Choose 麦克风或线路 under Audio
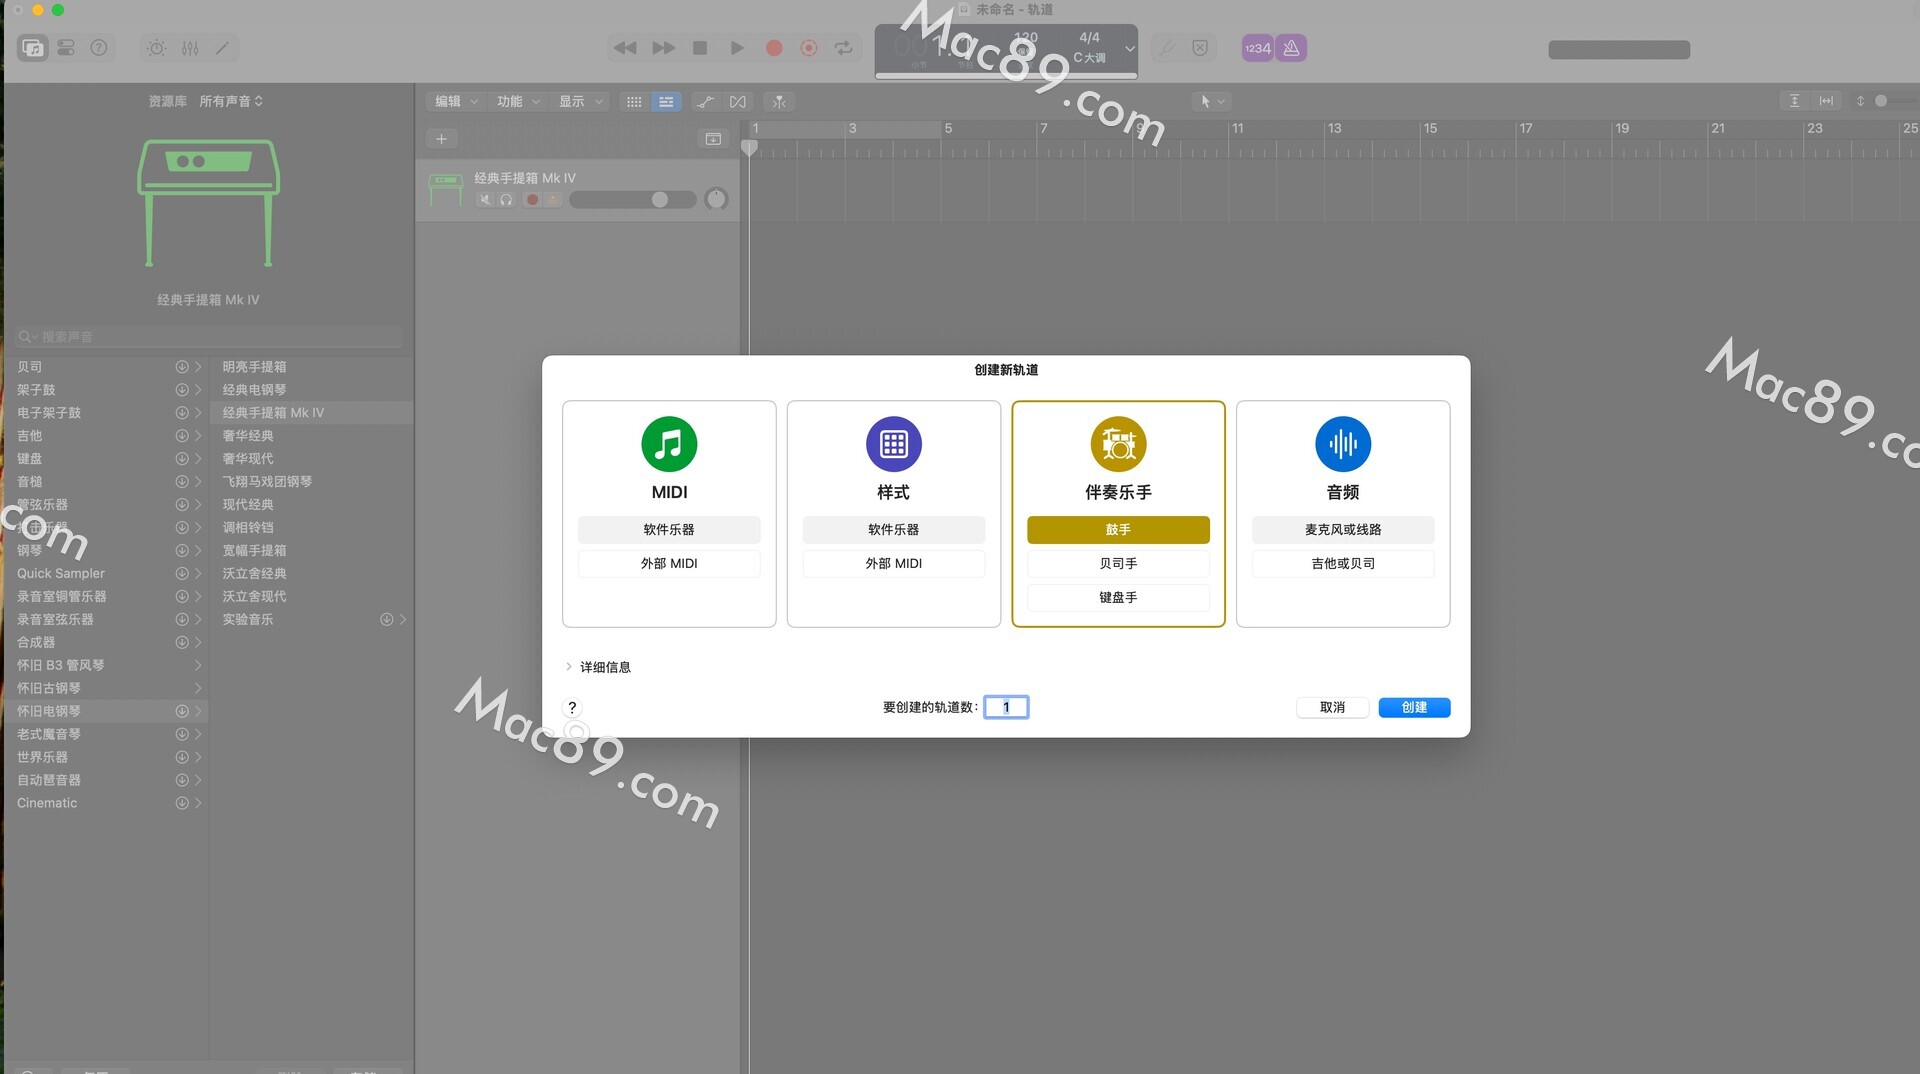 coord(1342,529)
